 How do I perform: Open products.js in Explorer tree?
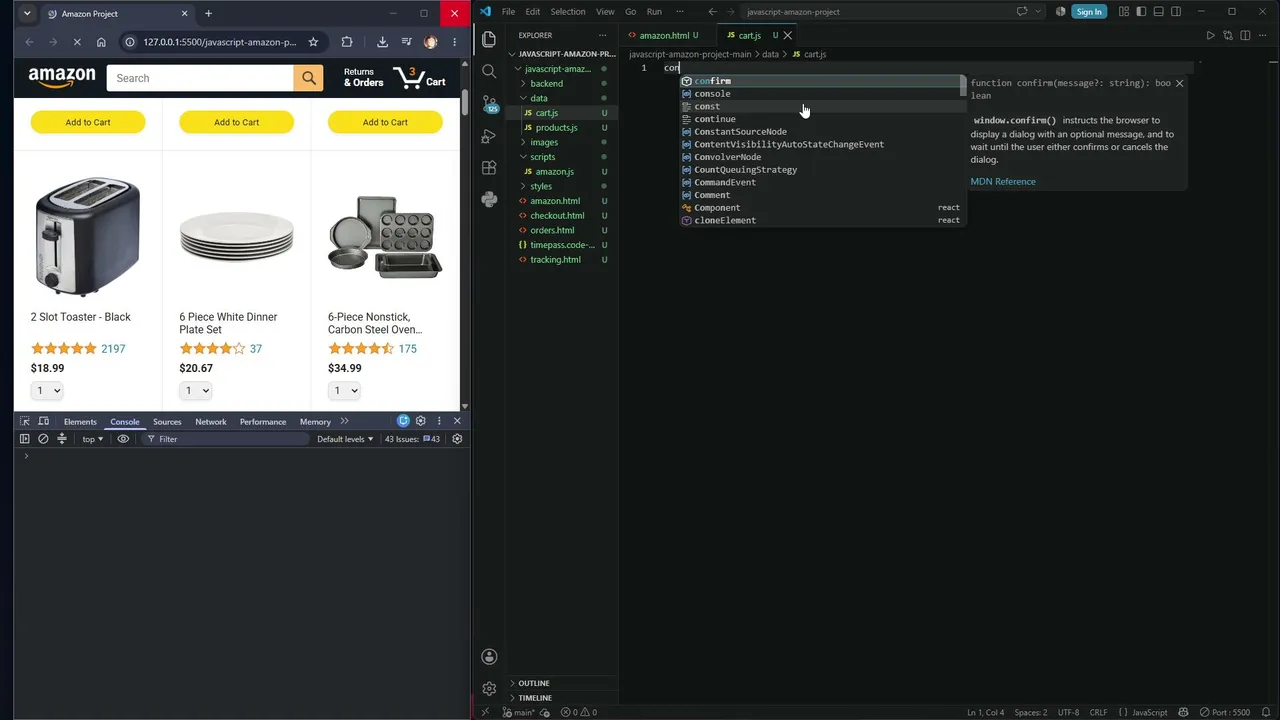click(x=556, y=127)
